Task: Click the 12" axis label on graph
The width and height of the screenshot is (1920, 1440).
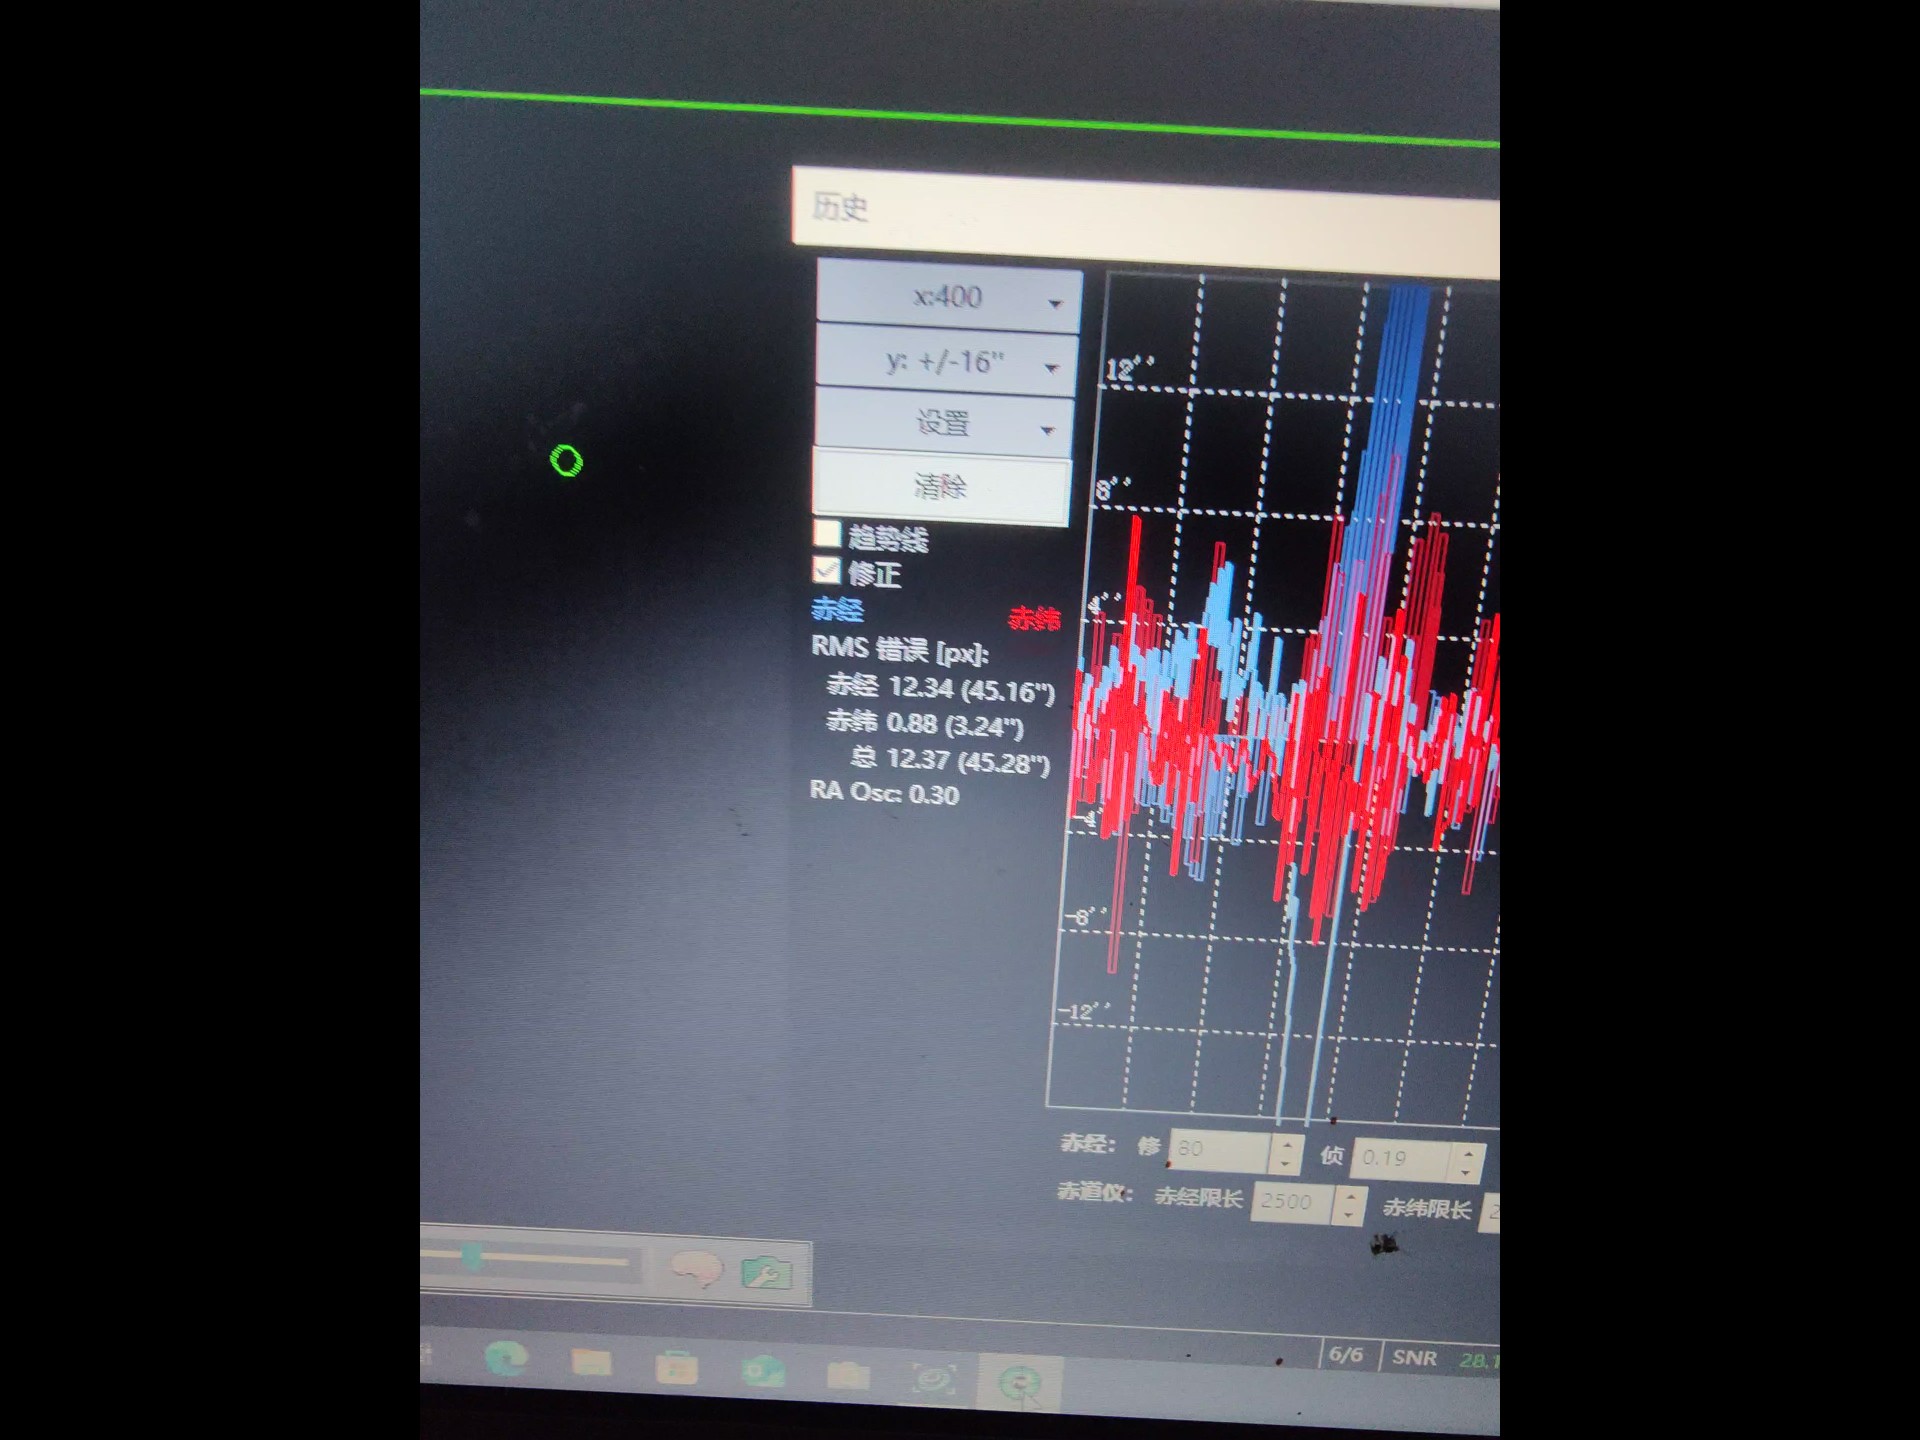Action: 1130,368
